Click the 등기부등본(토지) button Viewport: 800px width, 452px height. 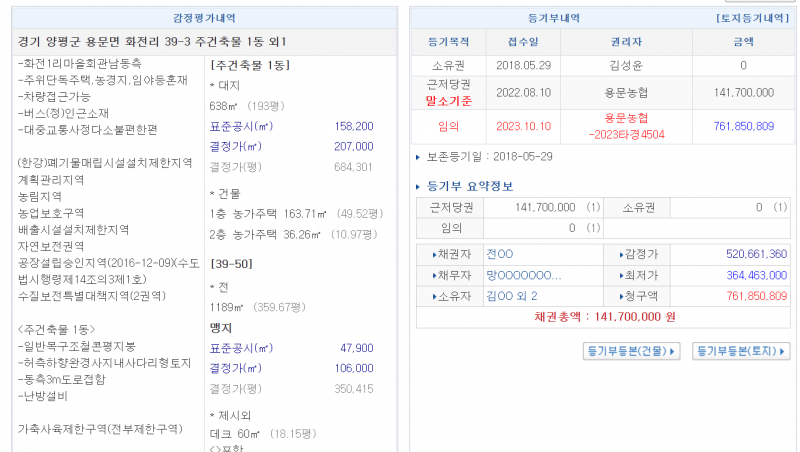click(x=741, y=350)
